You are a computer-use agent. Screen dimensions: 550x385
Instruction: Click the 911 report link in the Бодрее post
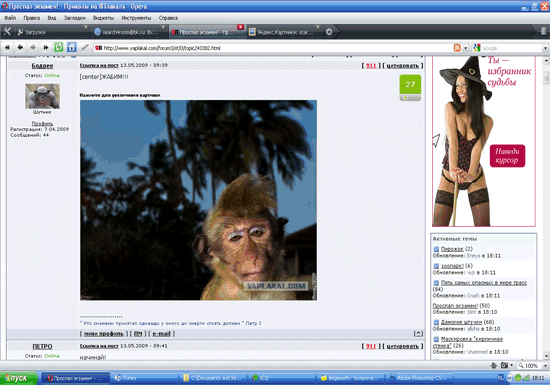pos(371,66)
